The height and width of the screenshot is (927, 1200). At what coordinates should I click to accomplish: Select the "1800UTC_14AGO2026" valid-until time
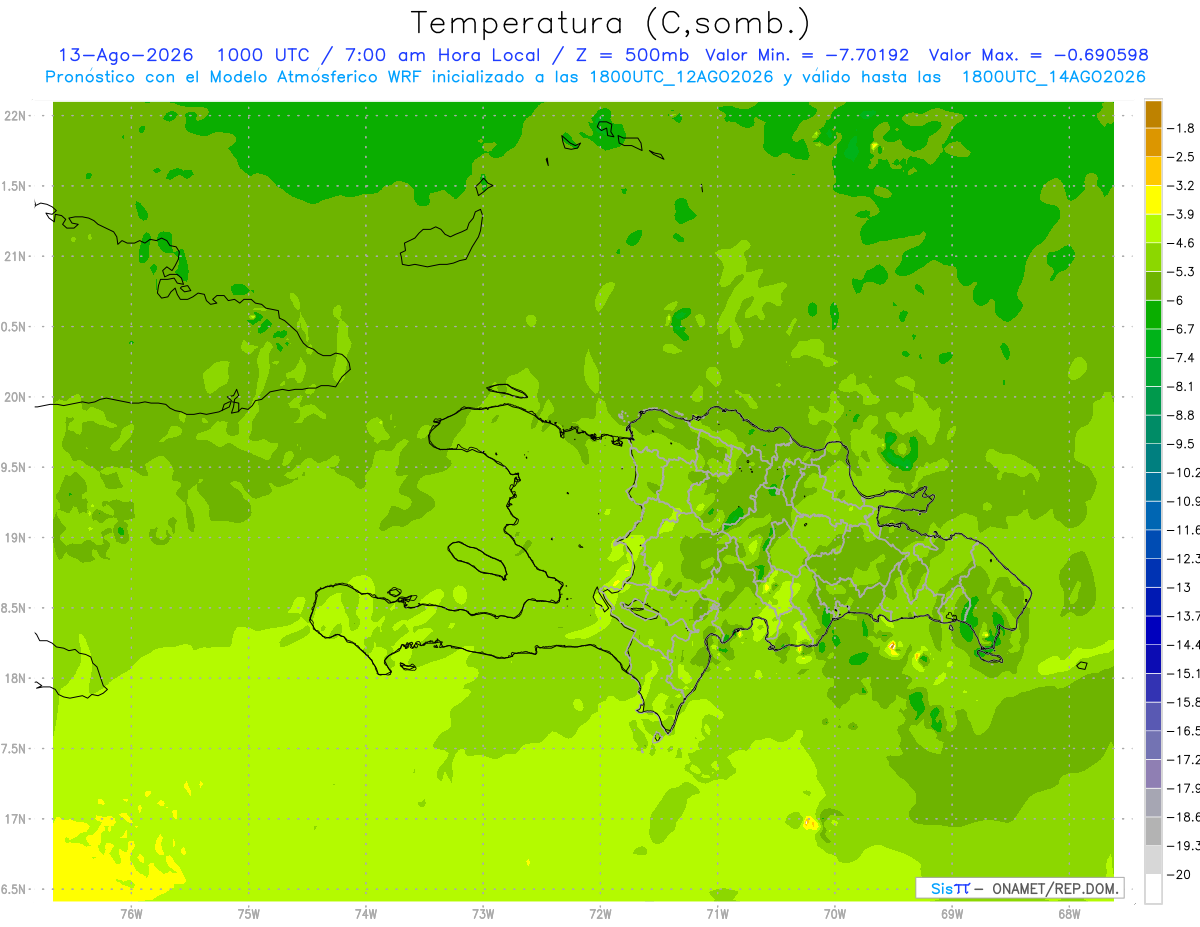1053,77
